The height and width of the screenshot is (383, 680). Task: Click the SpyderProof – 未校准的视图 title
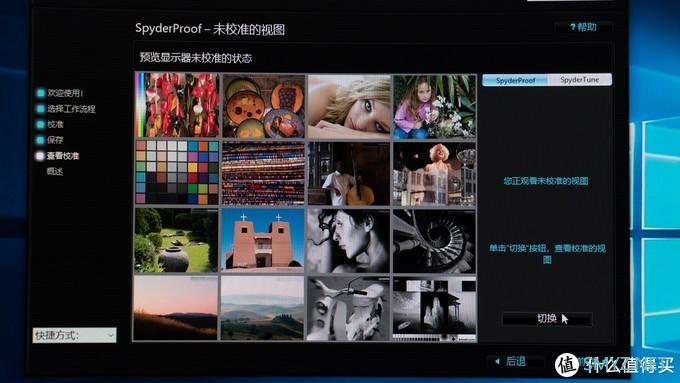210,29
